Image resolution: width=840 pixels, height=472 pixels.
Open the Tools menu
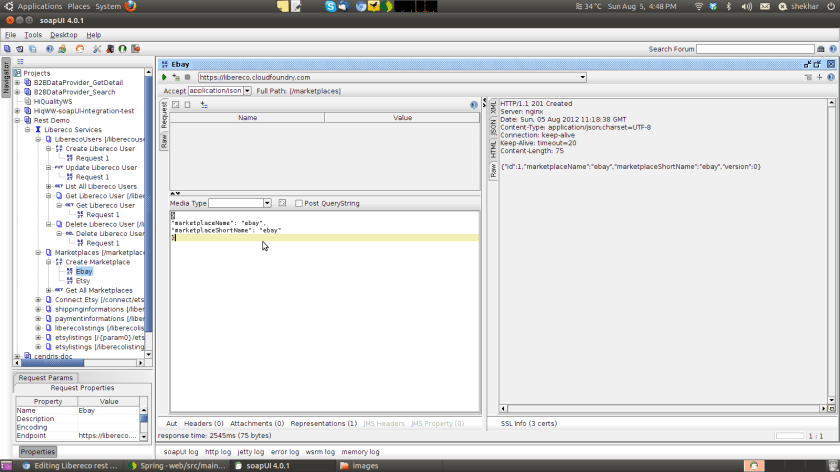click(x=33, y=35)
